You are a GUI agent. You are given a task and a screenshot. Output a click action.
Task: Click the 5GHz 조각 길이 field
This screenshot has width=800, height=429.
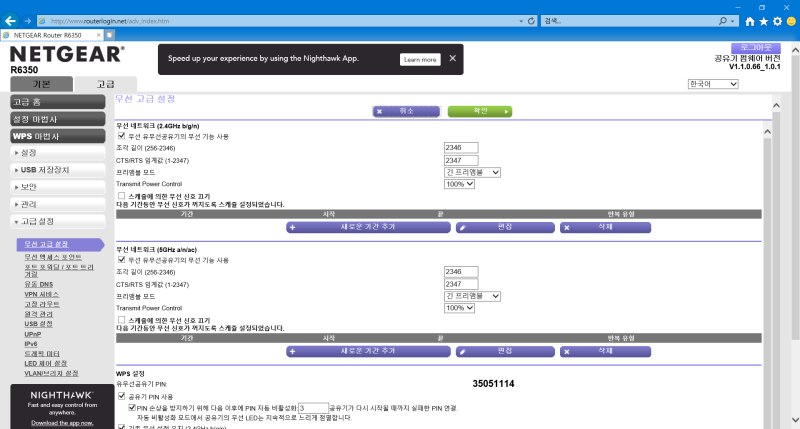click(x=461, y=272)
